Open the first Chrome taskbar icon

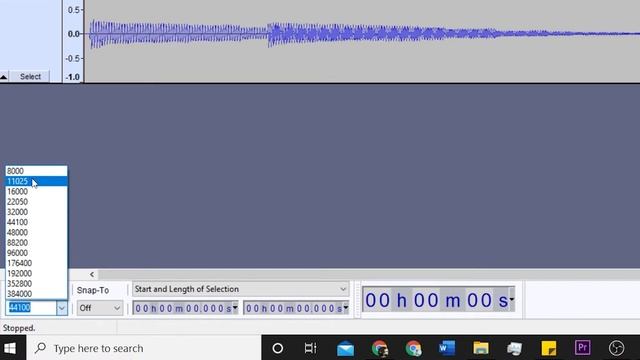(x=380, y=348)
